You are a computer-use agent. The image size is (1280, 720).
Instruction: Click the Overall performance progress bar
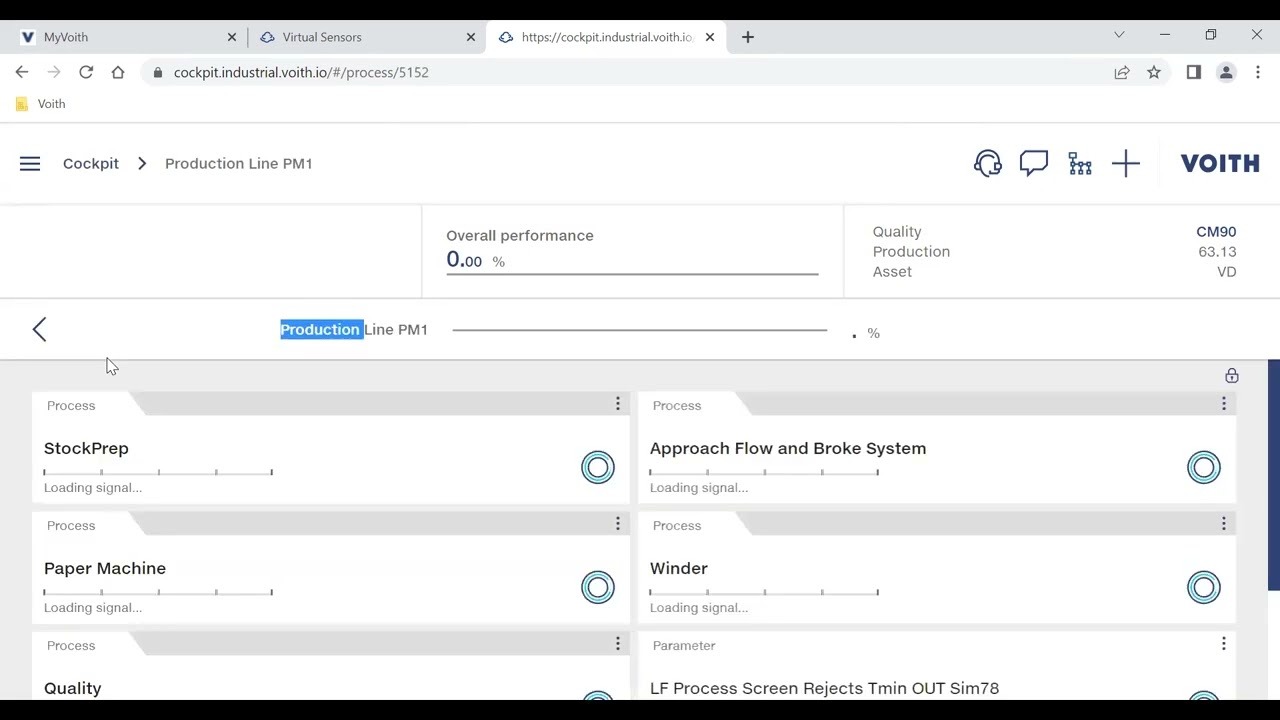[x=632, y=273]
